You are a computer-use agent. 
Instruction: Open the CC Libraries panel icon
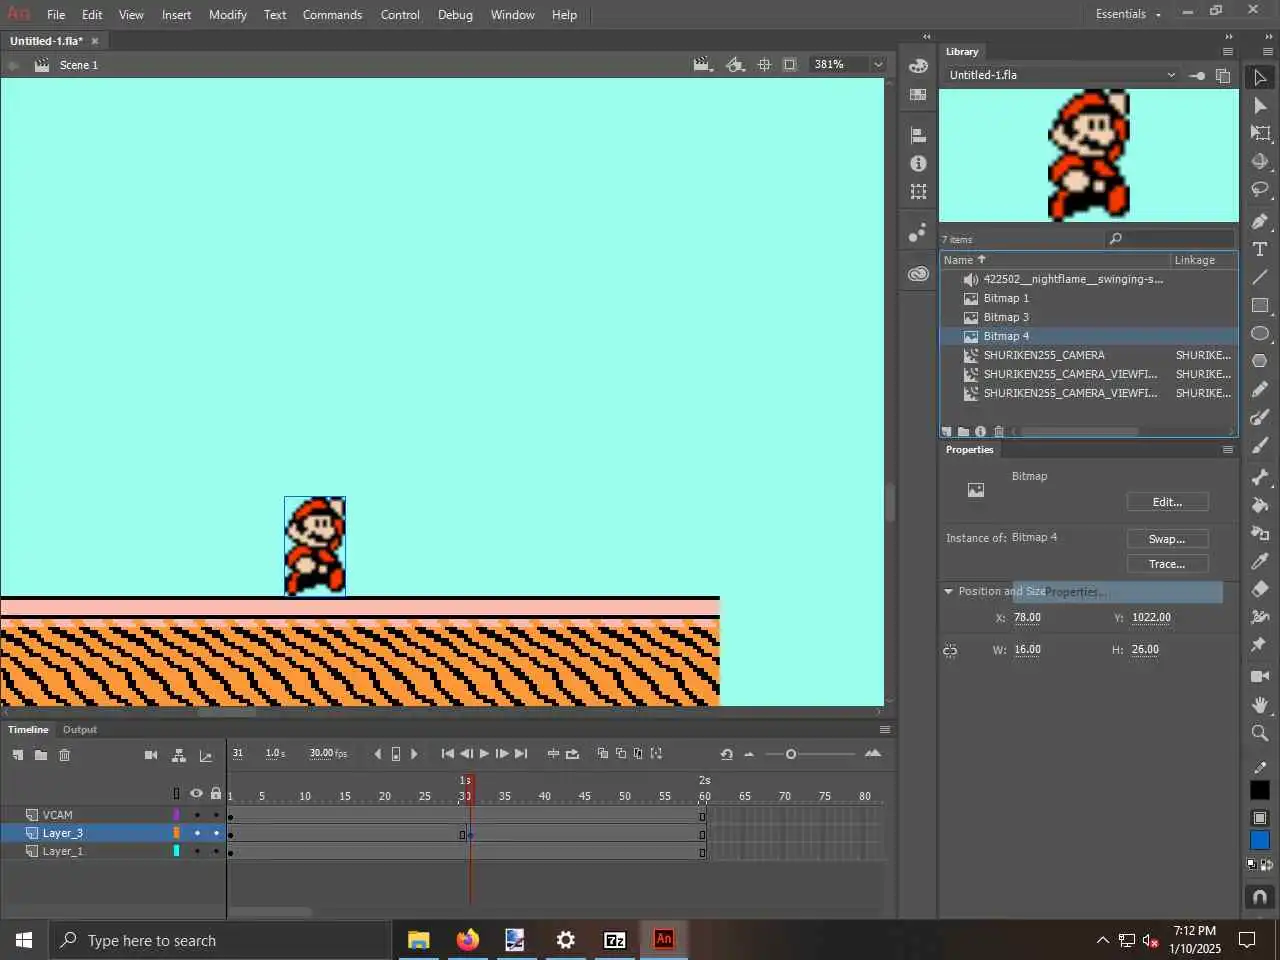click(x=918, y=273)
